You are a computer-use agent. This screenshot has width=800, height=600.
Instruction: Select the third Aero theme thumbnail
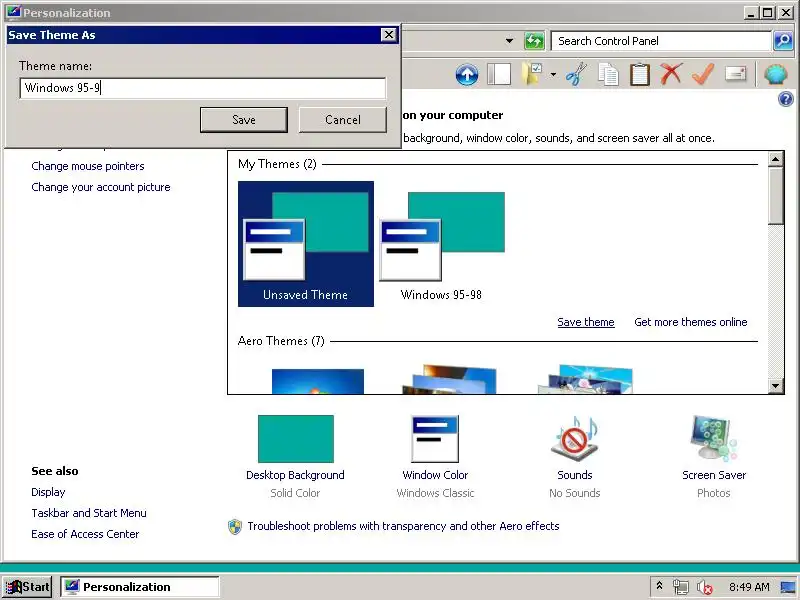(x=586, y=379)
